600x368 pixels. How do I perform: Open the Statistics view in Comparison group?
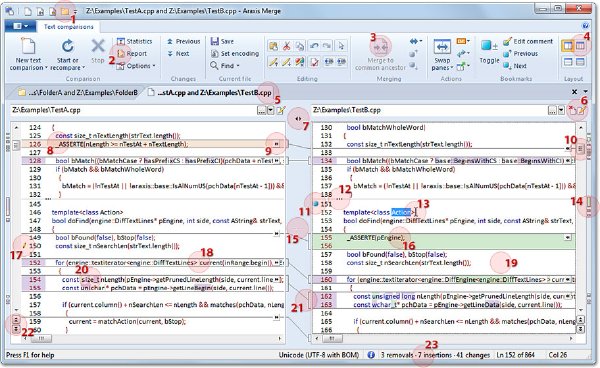coord(134,41)
